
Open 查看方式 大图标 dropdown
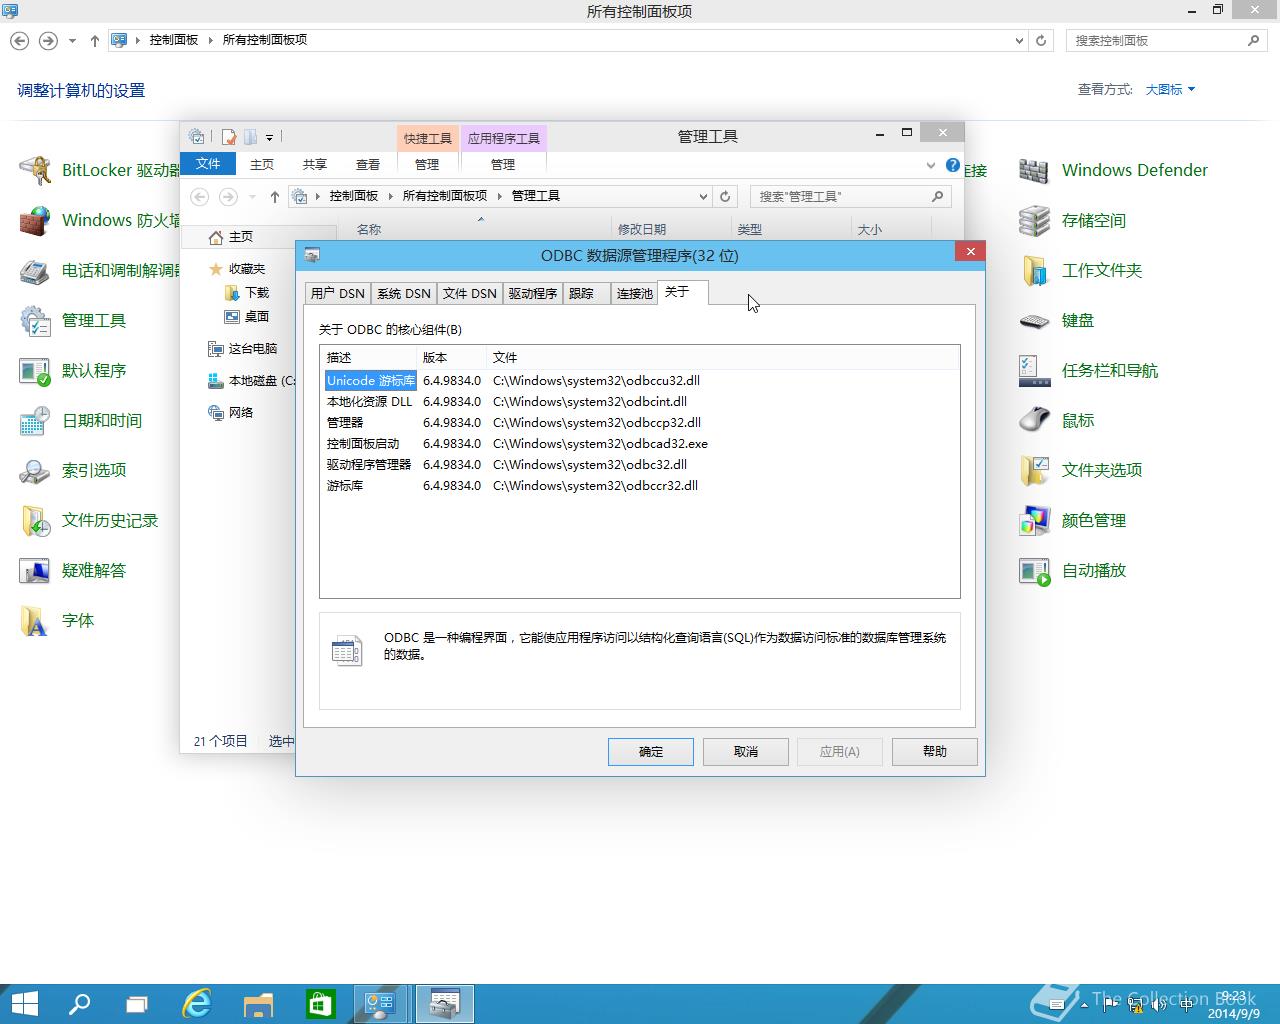[x=1170, y=89]
